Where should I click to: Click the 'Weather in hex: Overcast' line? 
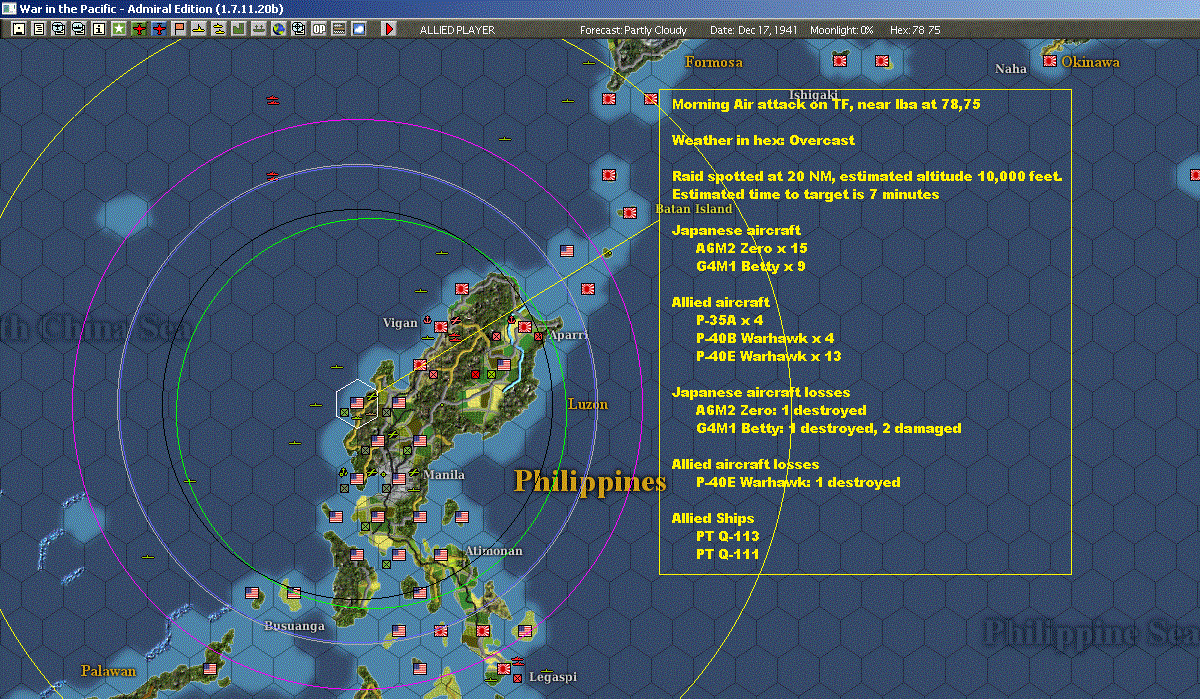tap(763, 140)
